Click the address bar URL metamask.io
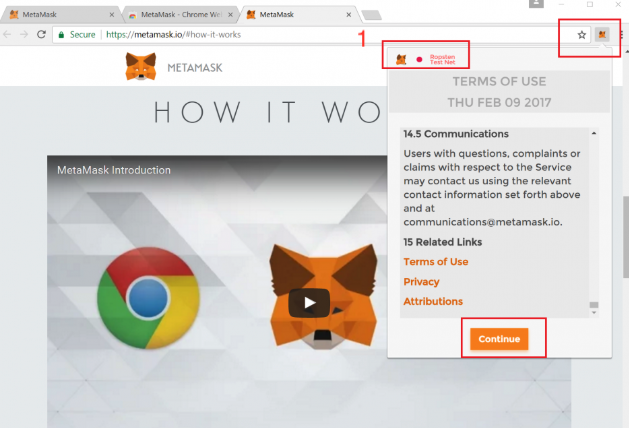Screen dimensions: 629x428 point(173,35)
